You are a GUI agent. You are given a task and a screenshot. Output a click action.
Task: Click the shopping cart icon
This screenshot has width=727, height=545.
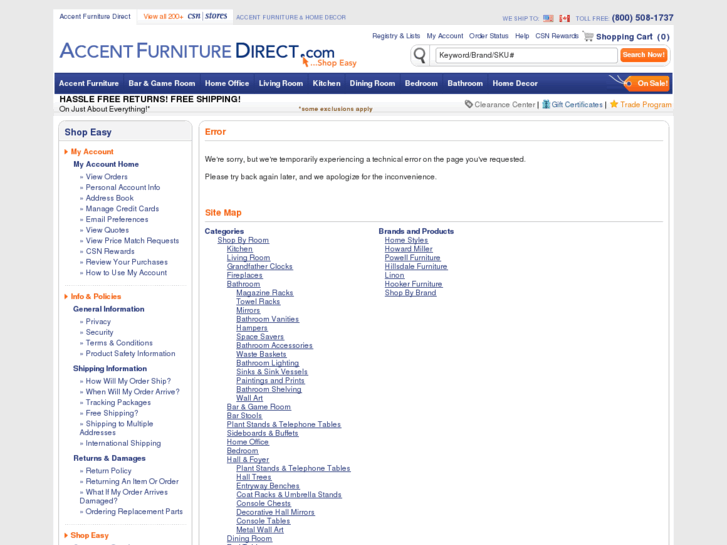[588, 36]
